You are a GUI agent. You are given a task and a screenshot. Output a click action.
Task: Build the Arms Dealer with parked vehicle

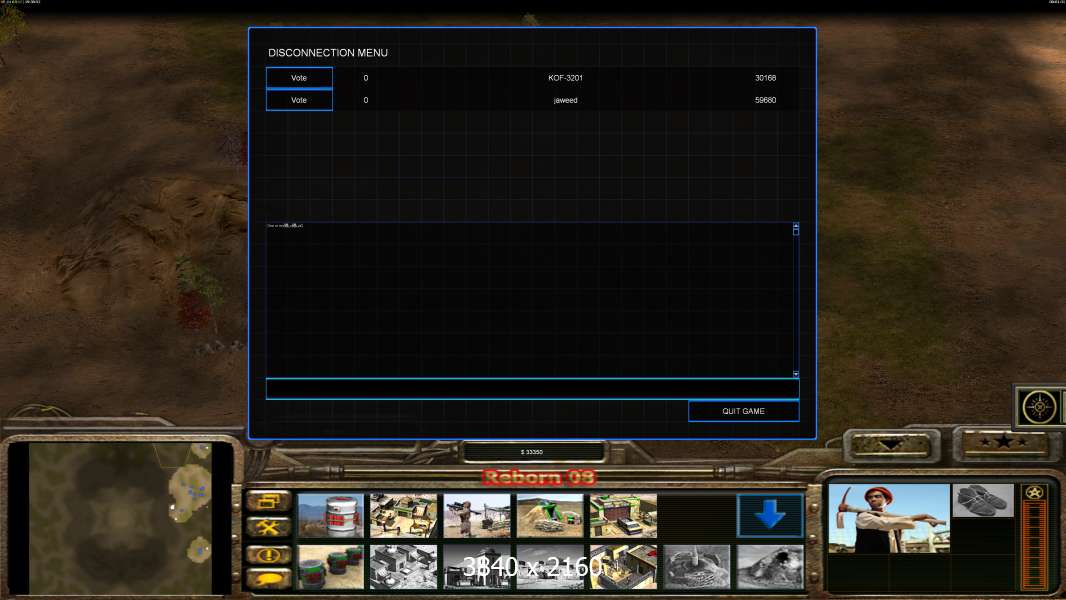623,516
